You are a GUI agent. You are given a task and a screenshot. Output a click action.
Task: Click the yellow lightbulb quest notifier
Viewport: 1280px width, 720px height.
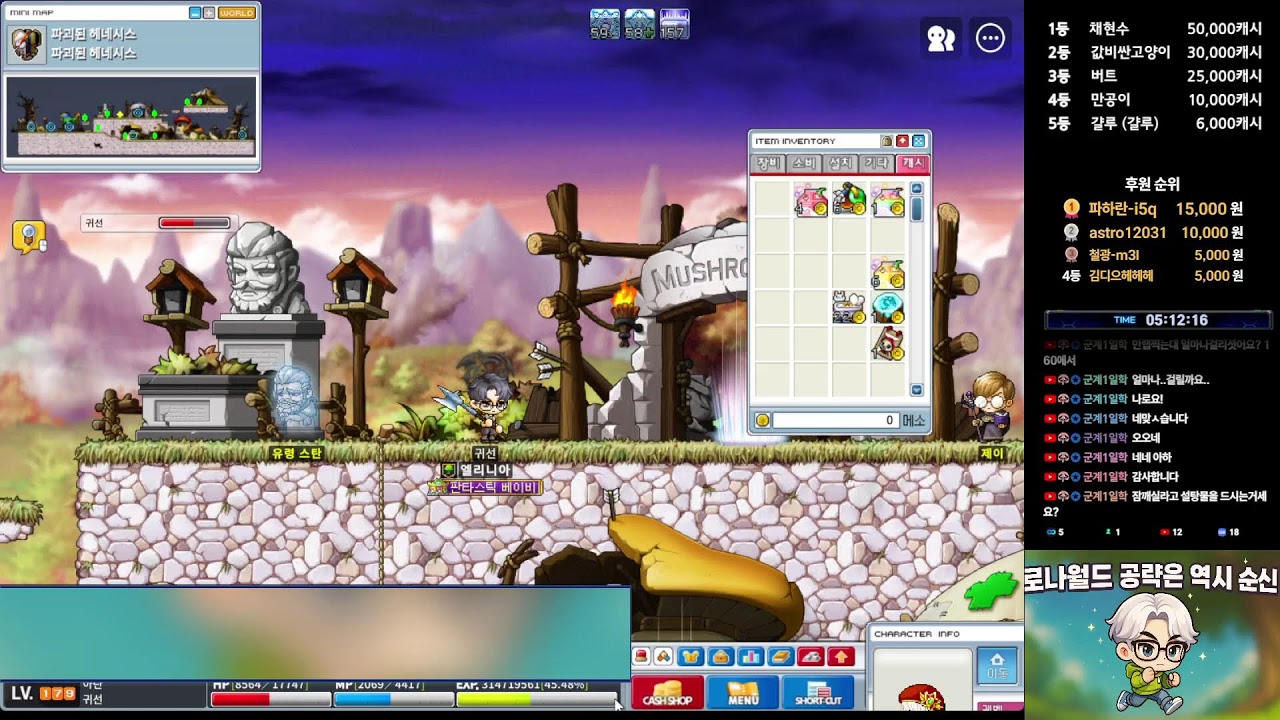coord(28,237)
